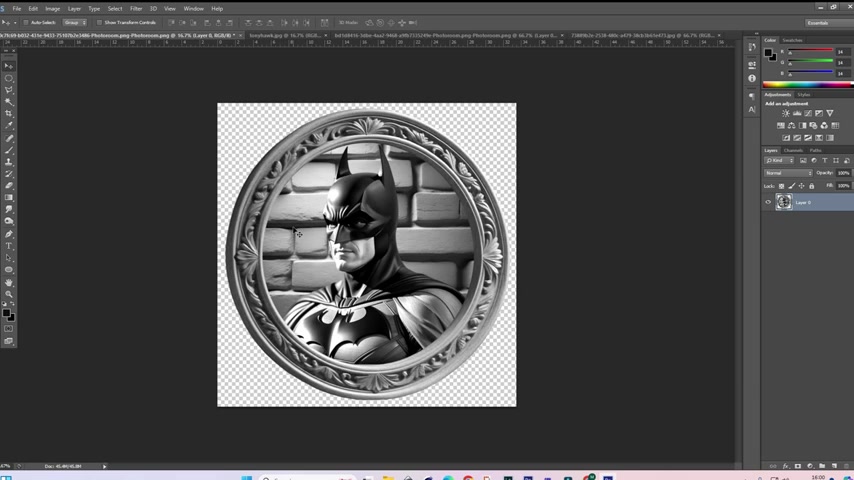Screen dimensions: 854x480
Task: Select the Layer 0 thumbnail
Action: [x=784, y=202]
